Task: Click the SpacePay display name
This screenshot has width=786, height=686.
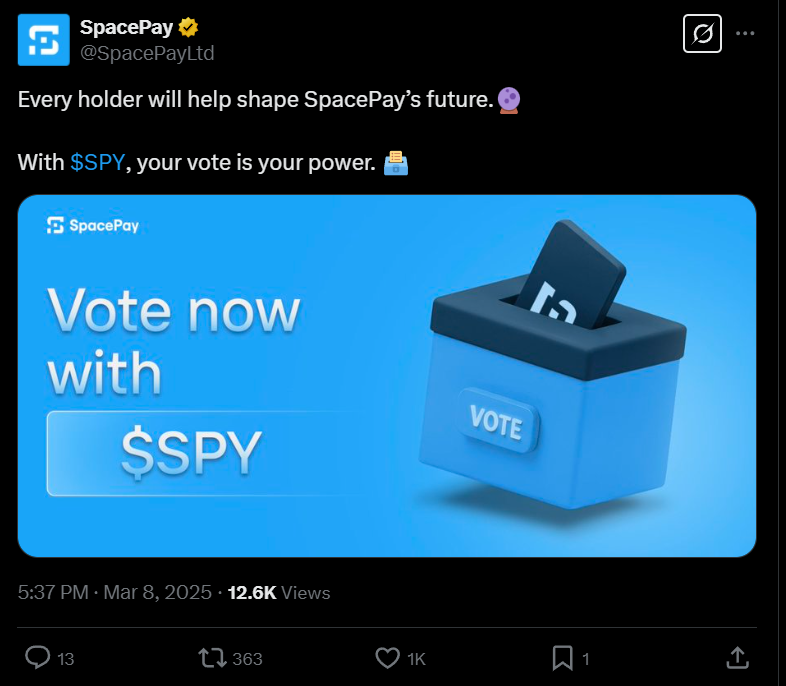Action: click(126, 27)
